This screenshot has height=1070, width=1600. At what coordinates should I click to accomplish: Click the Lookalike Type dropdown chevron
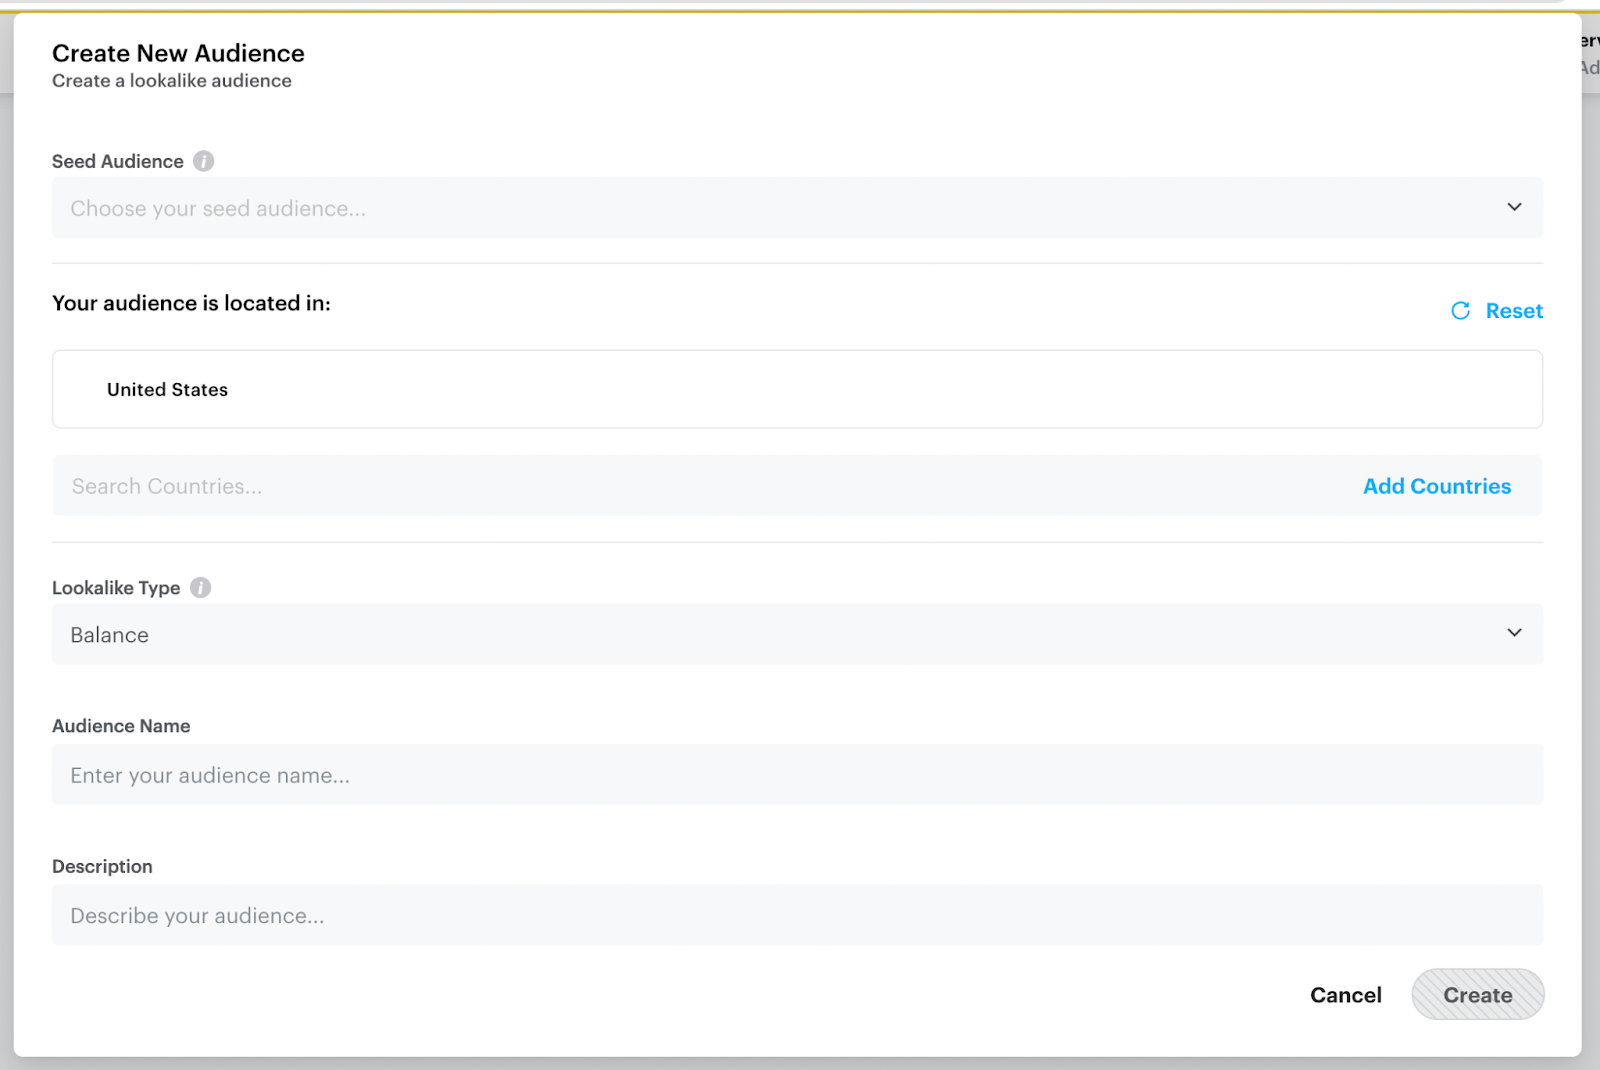(x=1514, y=633)
